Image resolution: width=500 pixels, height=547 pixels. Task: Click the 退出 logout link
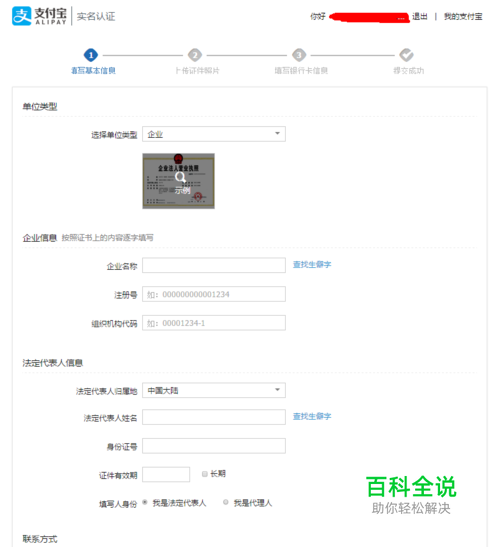pos(420,16)
